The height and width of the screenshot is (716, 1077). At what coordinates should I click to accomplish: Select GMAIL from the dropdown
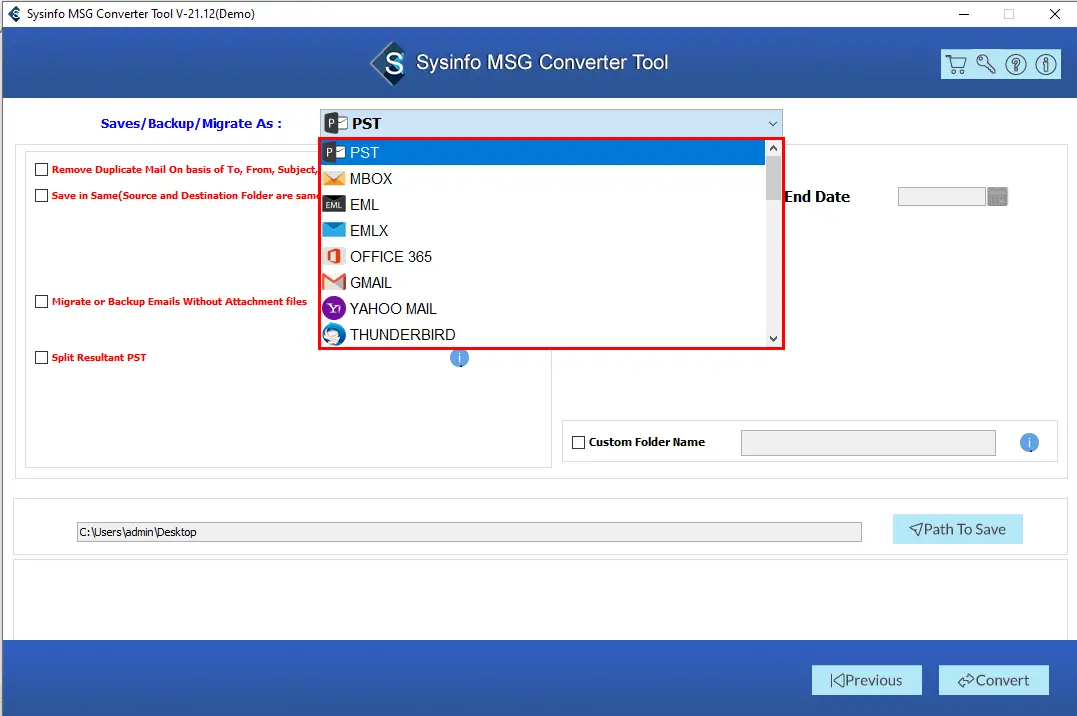point(543,282)
